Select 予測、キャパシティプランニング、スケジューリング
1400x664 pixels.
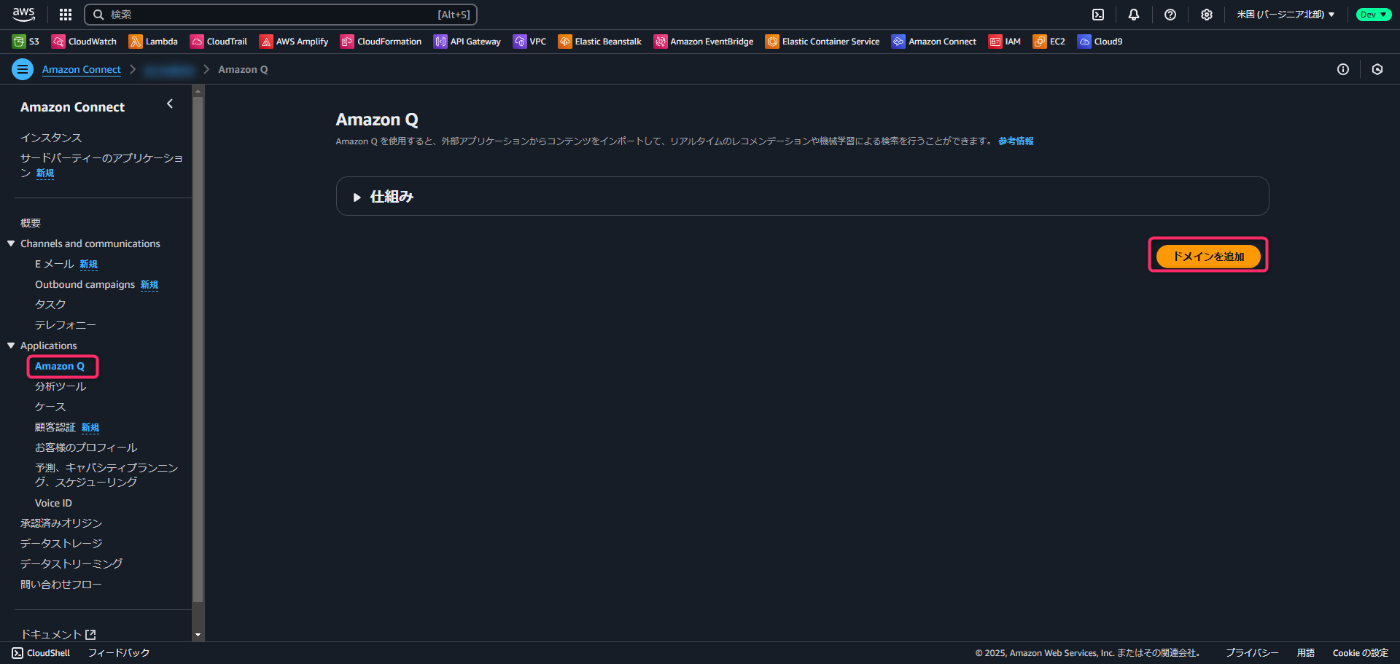point(107,475)
